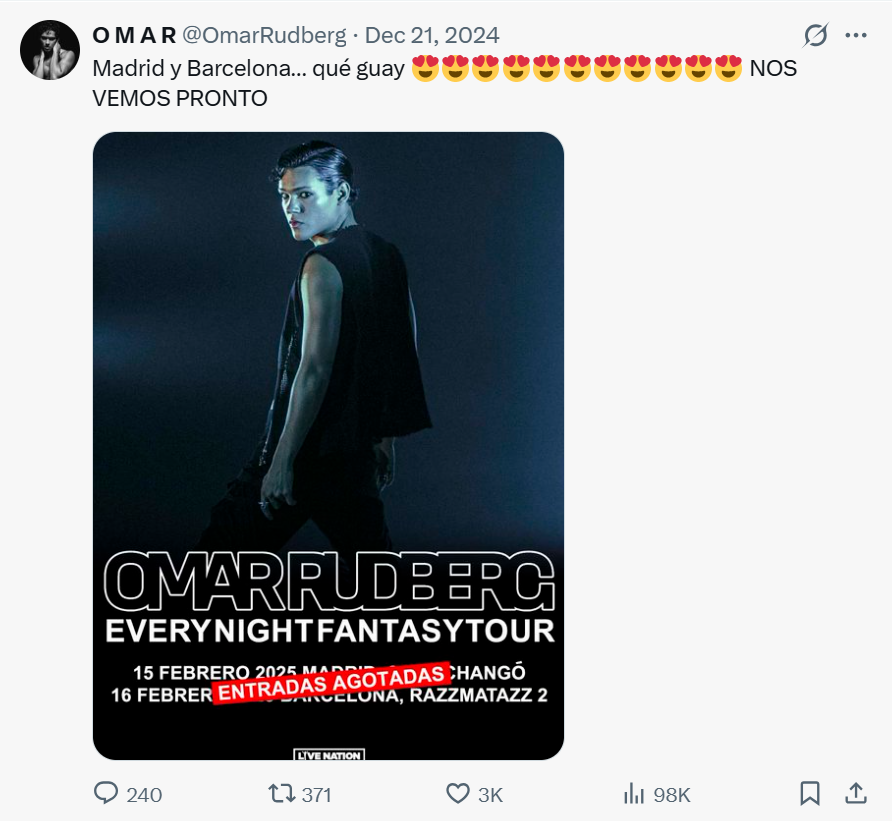Click the Dec 21, 2024 timestamp

(432, 36)
